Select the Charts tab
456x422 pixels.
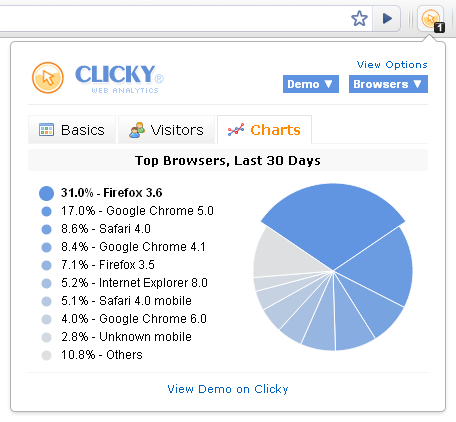pyautogui.click(x=264, y=130)
